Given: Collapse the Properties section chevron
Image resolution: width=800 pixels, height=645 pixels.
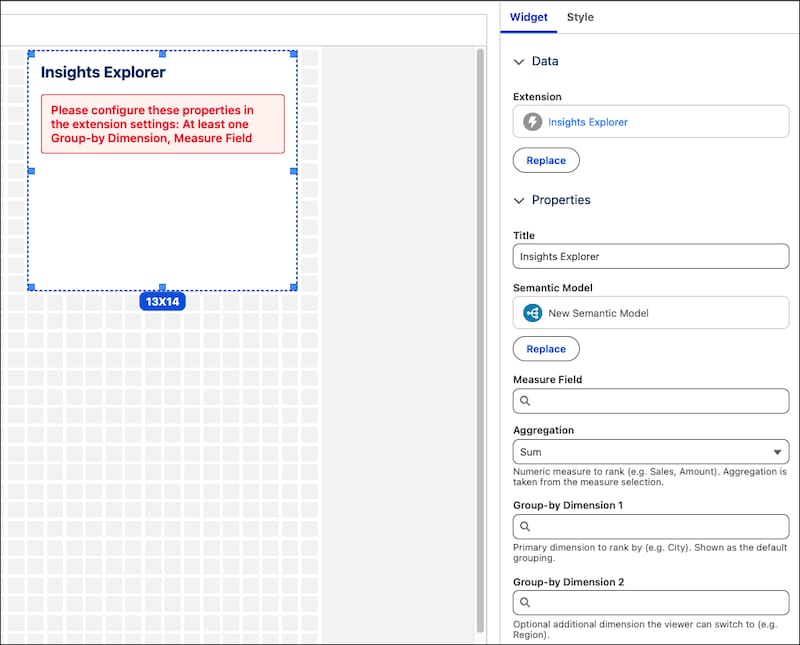Looking at the screenshot, I should (x=519, y=201).
